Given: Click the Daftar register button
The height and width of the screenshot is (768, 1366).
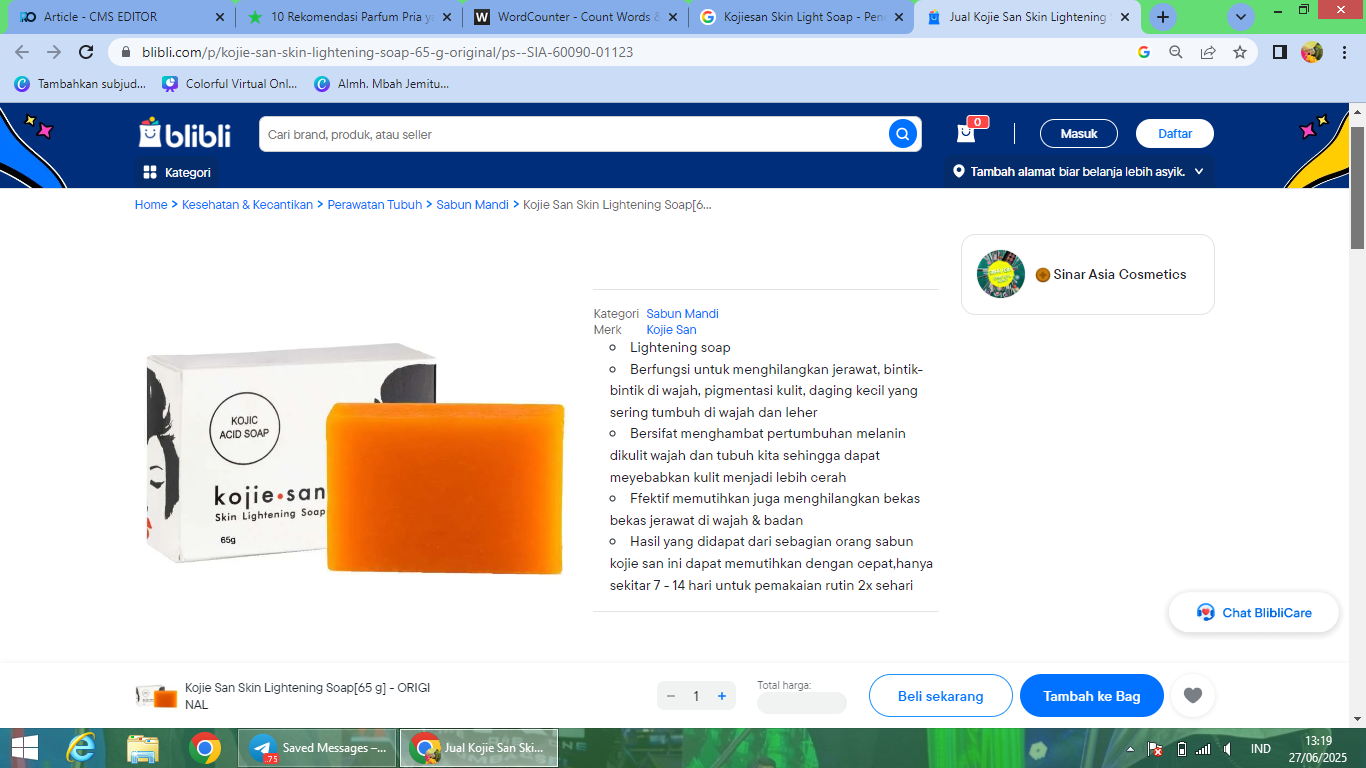Looking at the screenshot, I should pos(1175,133).
